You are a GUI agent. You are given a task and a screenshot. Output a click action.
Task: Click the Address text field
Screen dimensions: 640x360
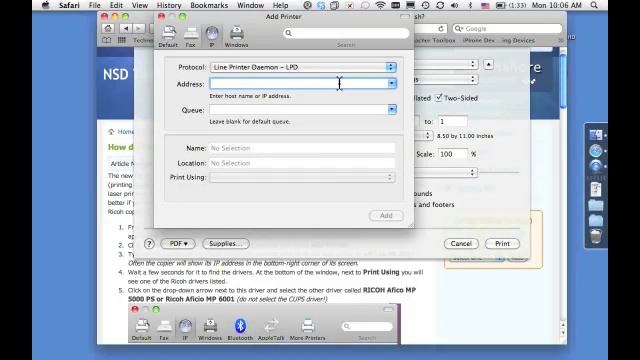[298, 84]
